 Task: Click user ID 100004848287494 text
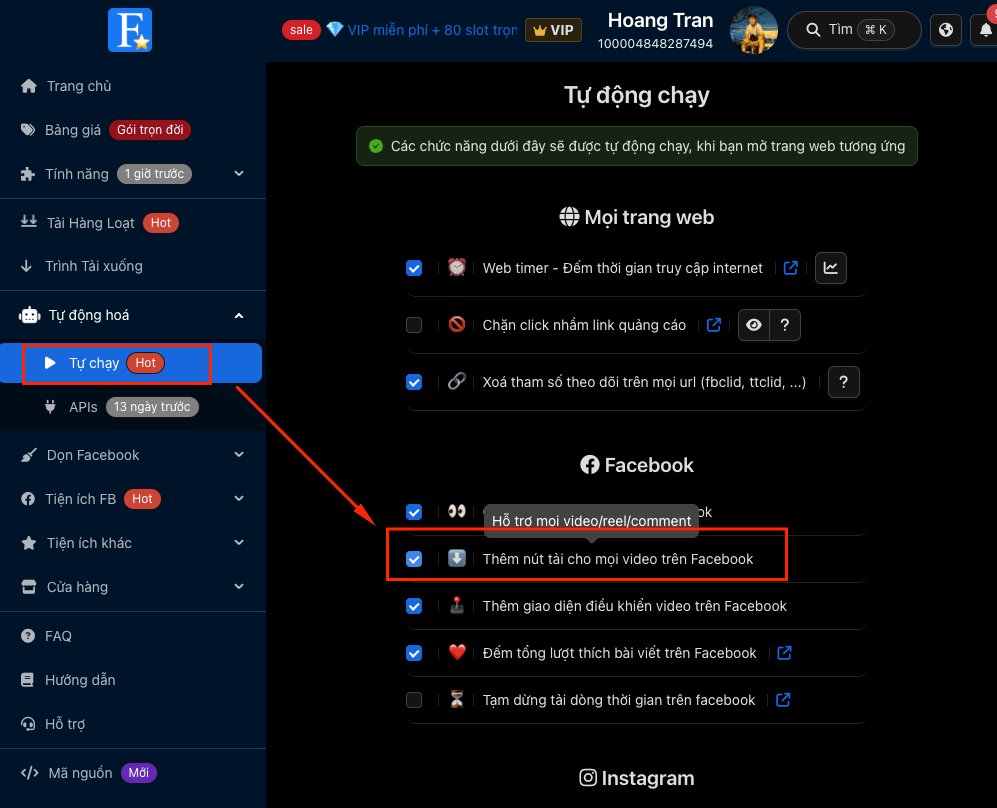pyautogui.click(x=655, y=44)
